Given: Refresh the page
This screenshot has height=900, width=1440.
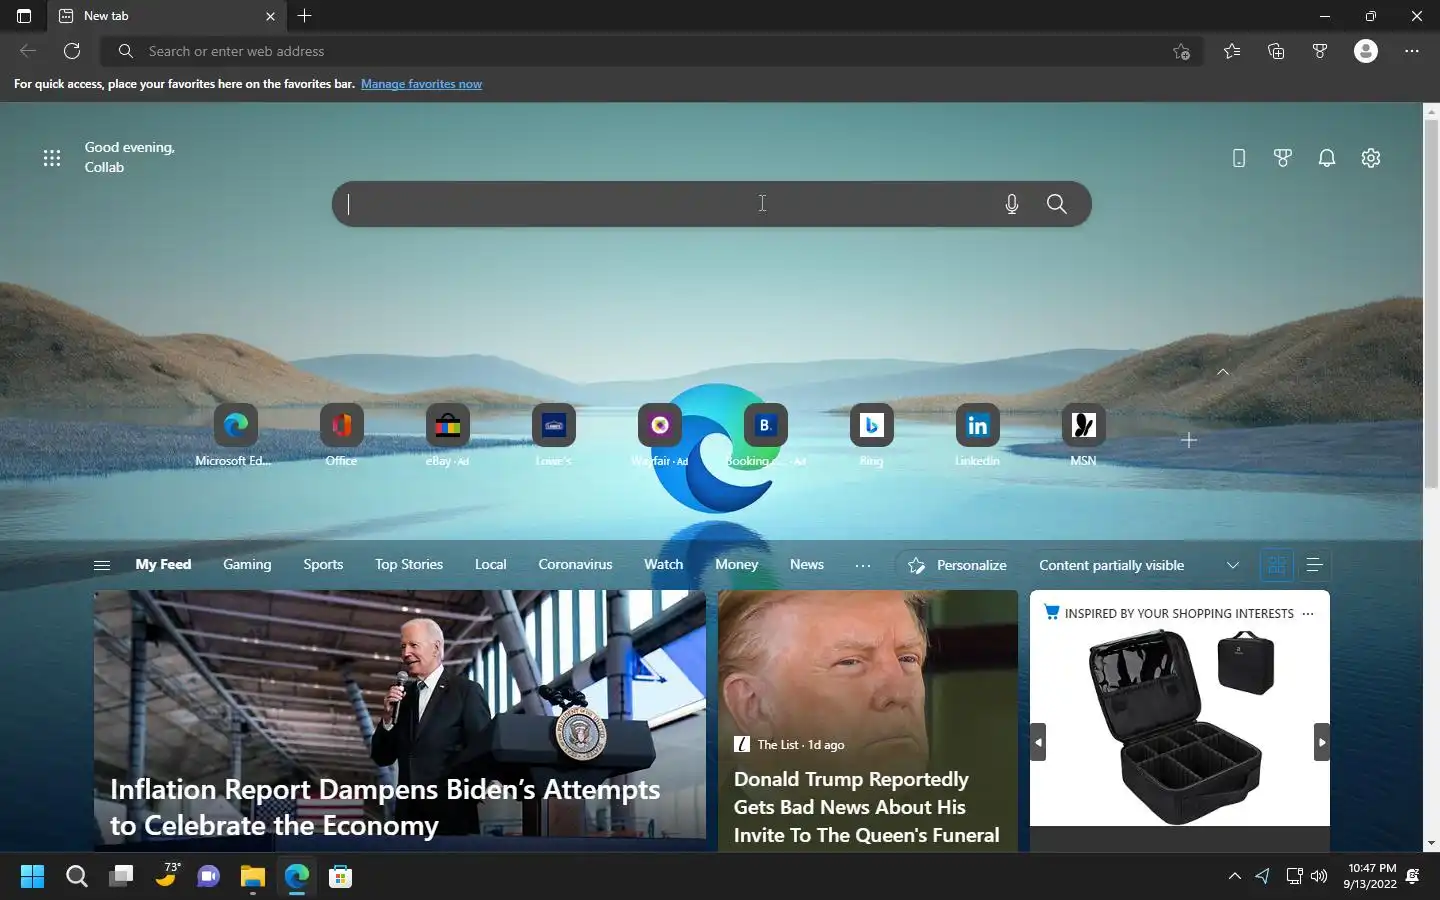Looking at the screenshot, I should click(72, 51).
